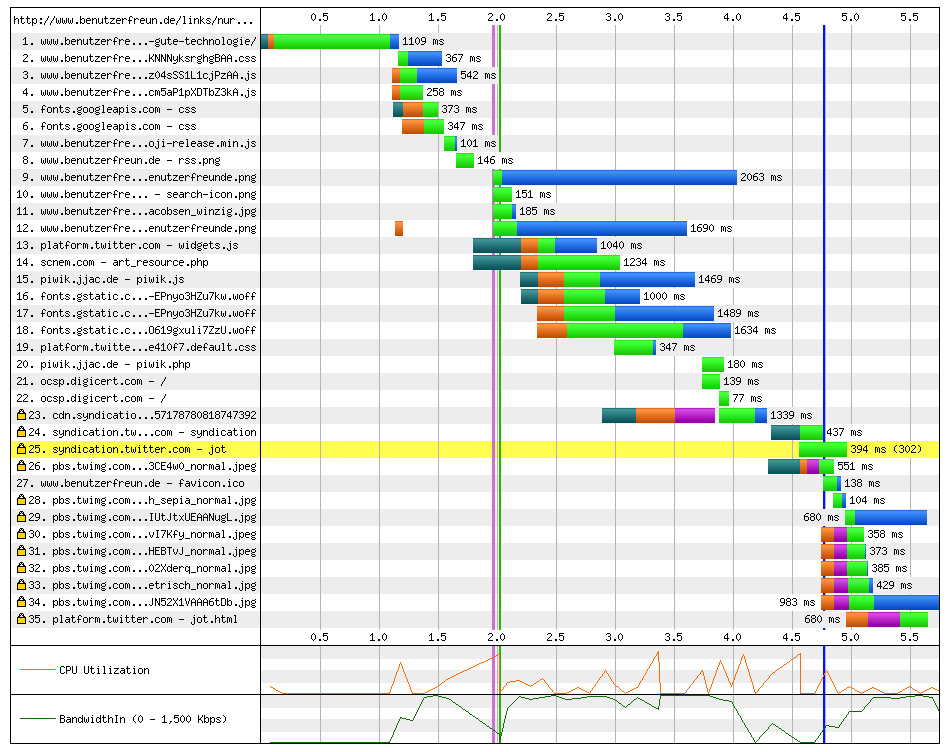949x752 pixels.
Task: Click the 2063 ms timing bar of request 9
Action: click(x=614, y=177)
